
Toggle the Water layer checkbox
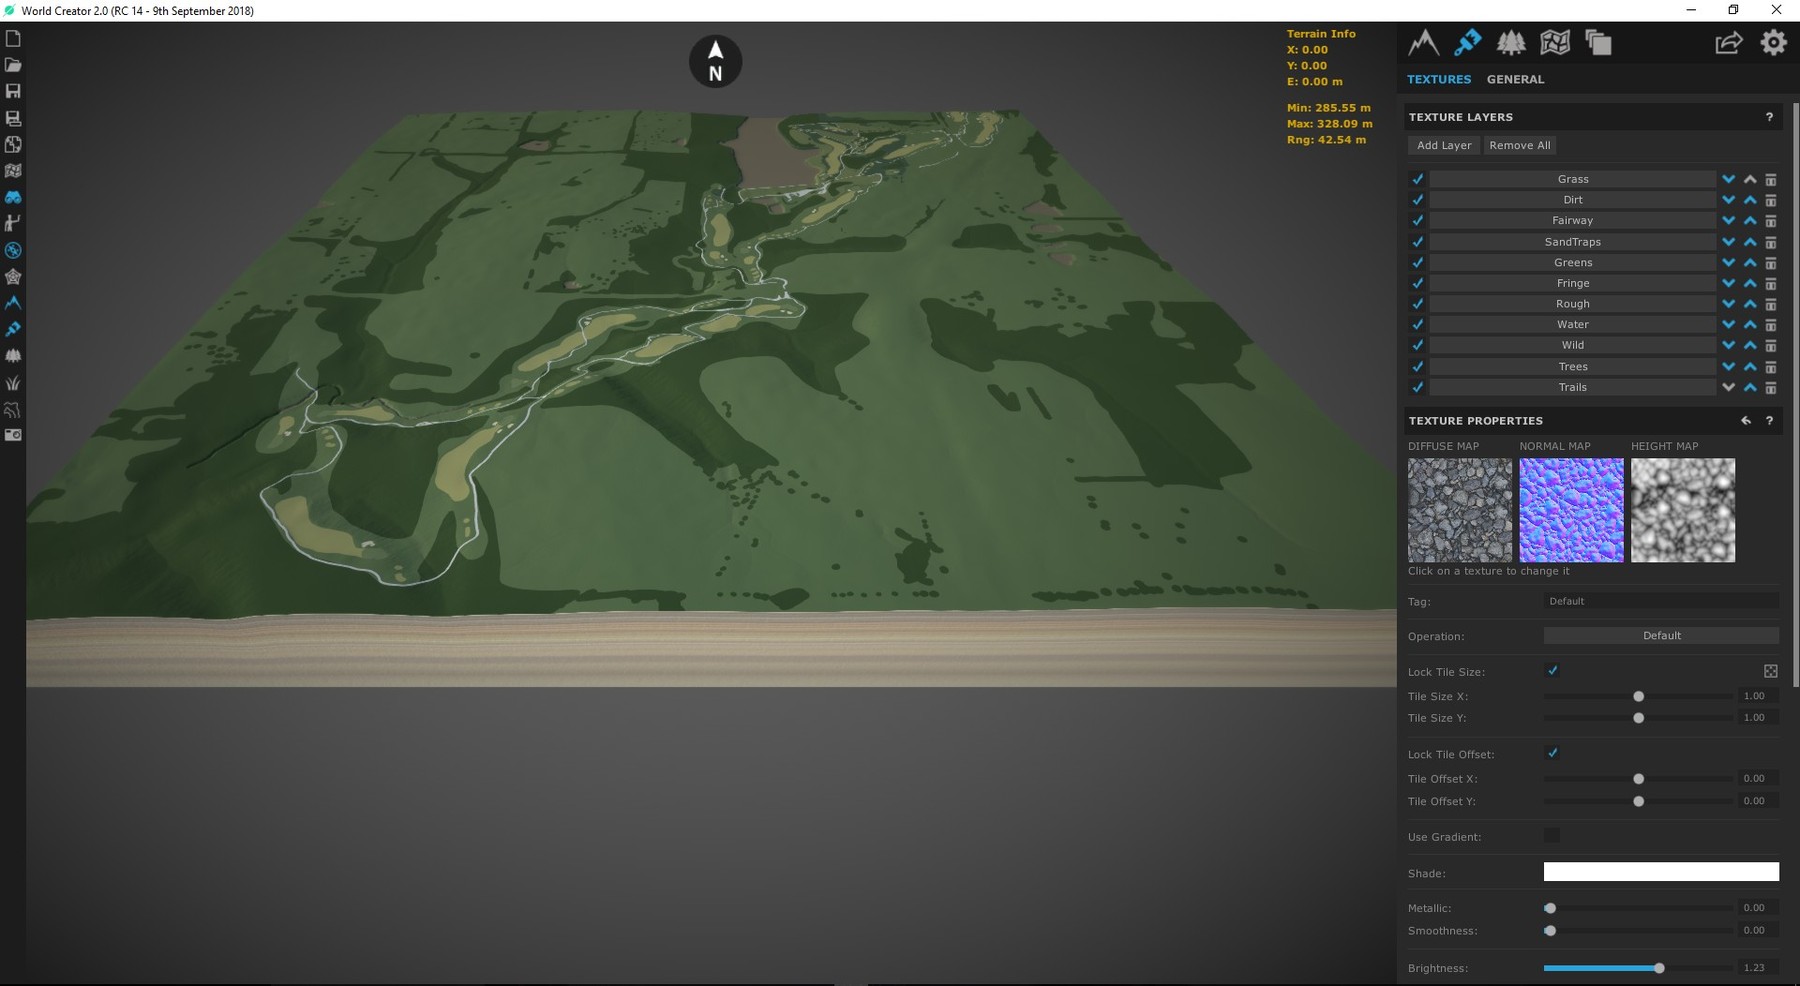point(1417,324)
